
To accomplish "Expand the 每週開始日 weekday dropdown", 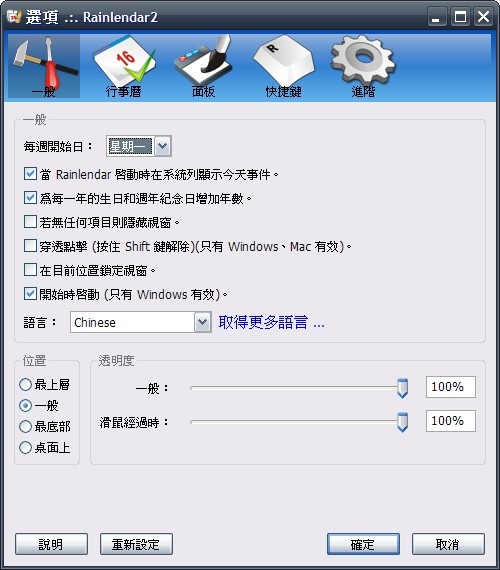I will 163,146.
